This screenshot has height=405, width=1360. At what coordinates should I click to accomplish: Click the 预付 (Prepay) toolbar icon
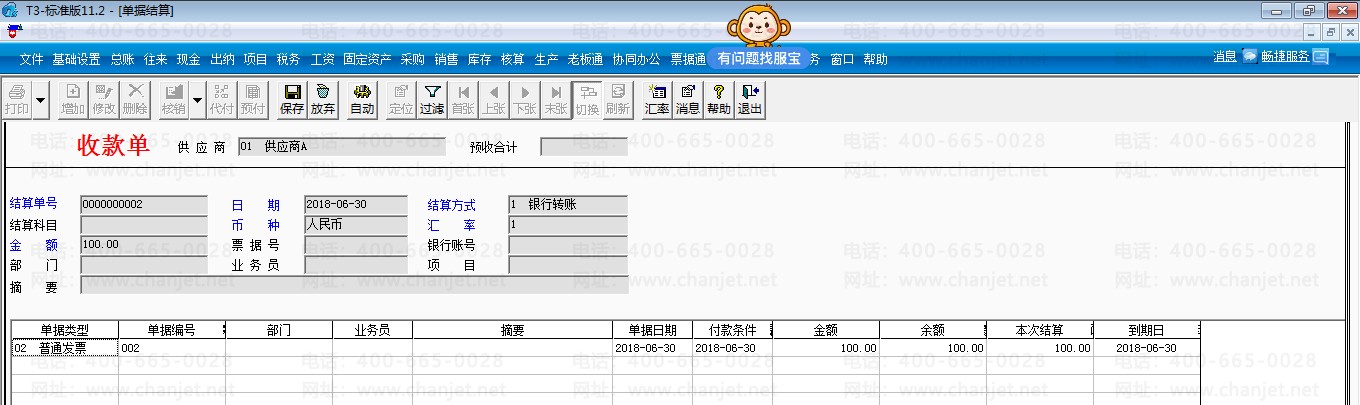coord(253,99)
